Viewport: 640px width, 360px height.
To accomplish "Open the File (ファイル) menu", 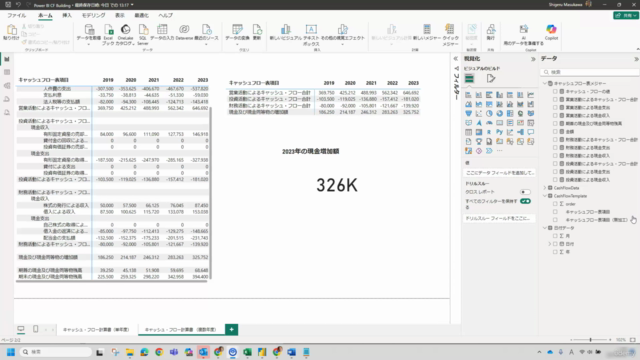I will [x=17, y=16].
